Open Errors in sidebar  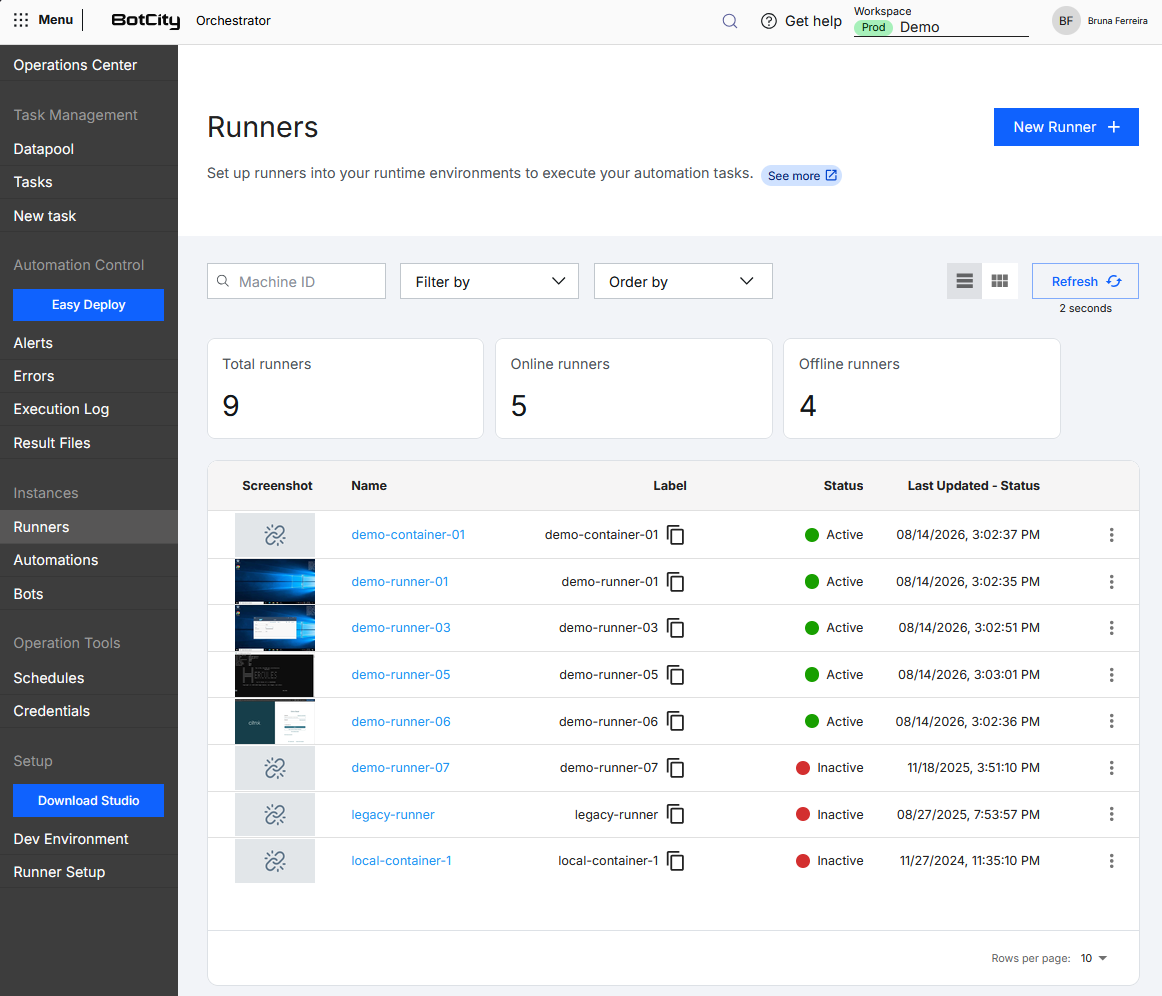pyautogui.click(x=33, y=376)
